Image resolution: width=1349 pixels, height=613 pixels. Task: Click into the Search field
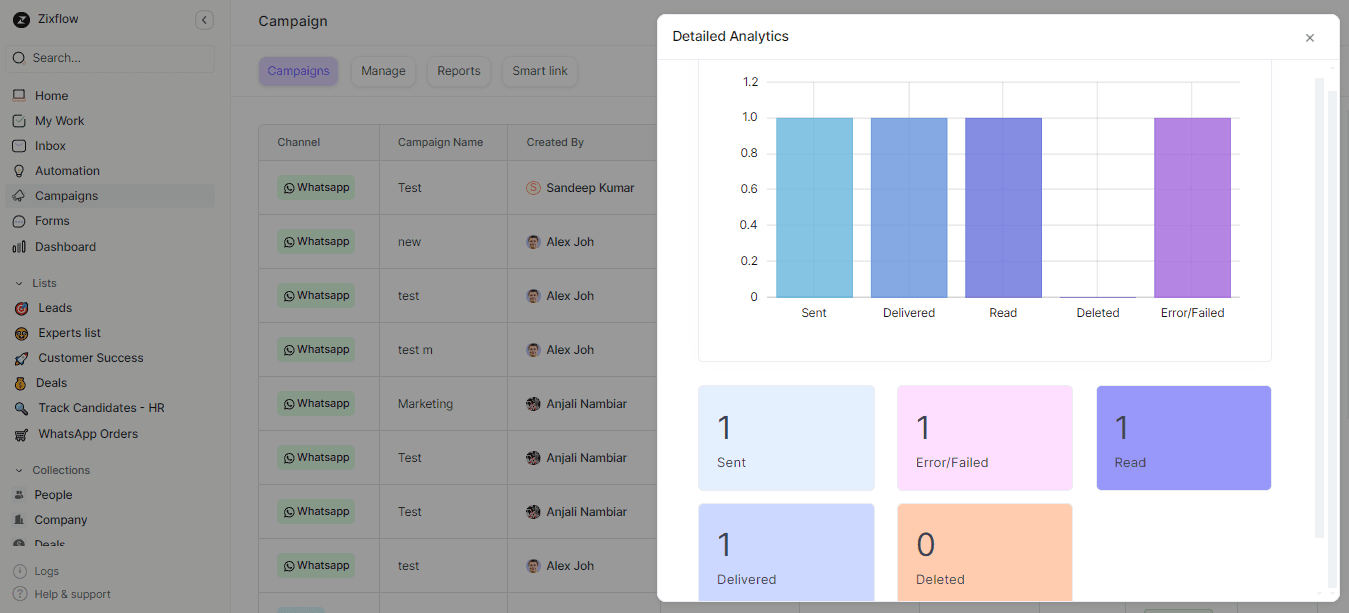click(x=110, y=58)
